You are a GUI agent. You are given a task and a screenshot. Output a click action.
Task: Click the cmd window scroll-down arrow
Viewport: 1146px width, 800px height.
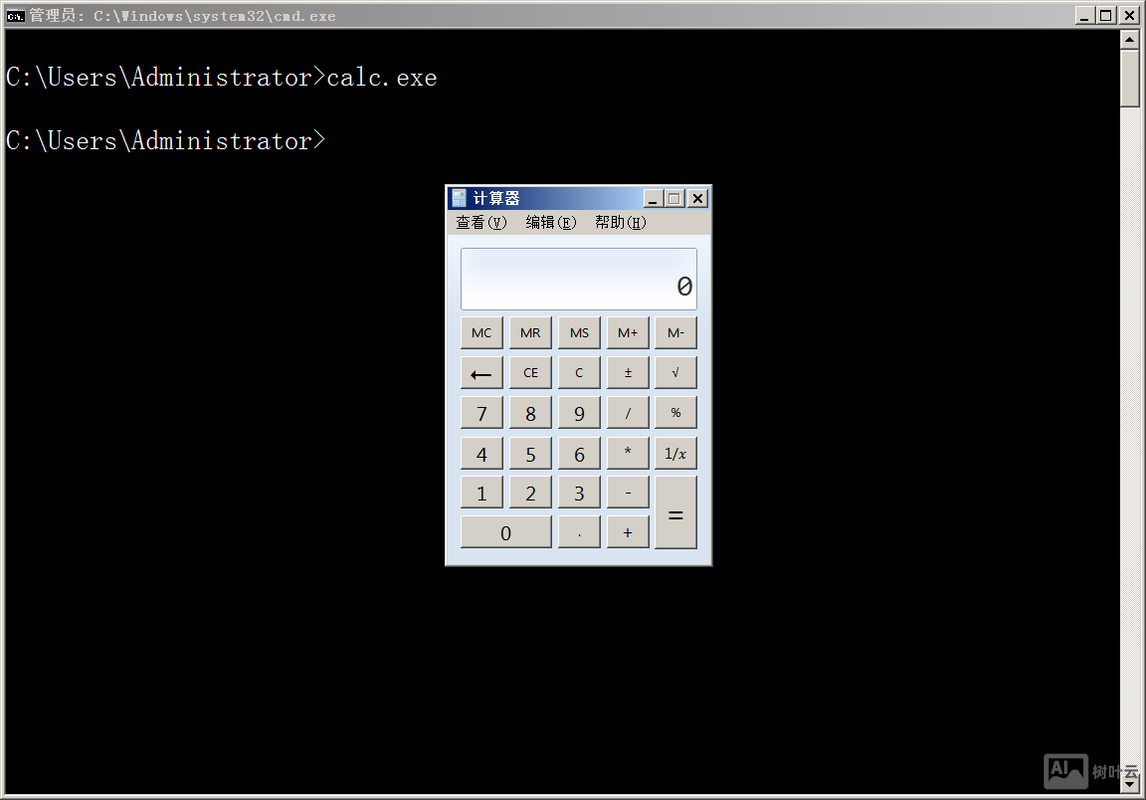(1130, 783)
